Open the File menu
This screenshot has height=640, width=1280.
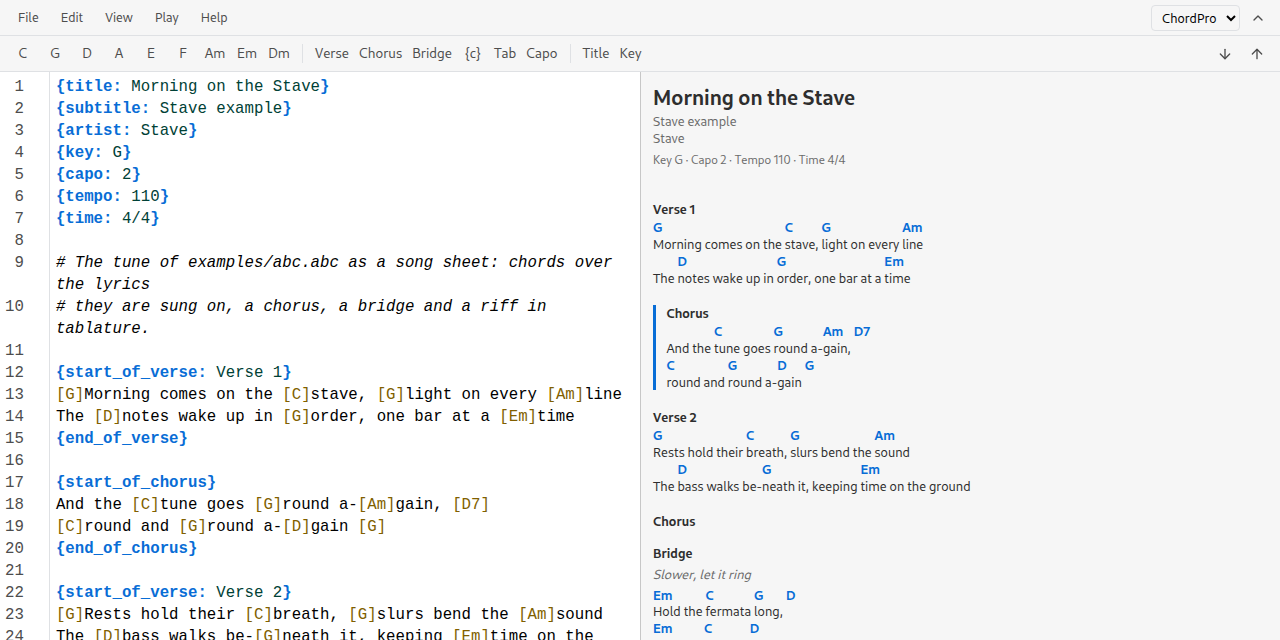(x=29, y=18)
